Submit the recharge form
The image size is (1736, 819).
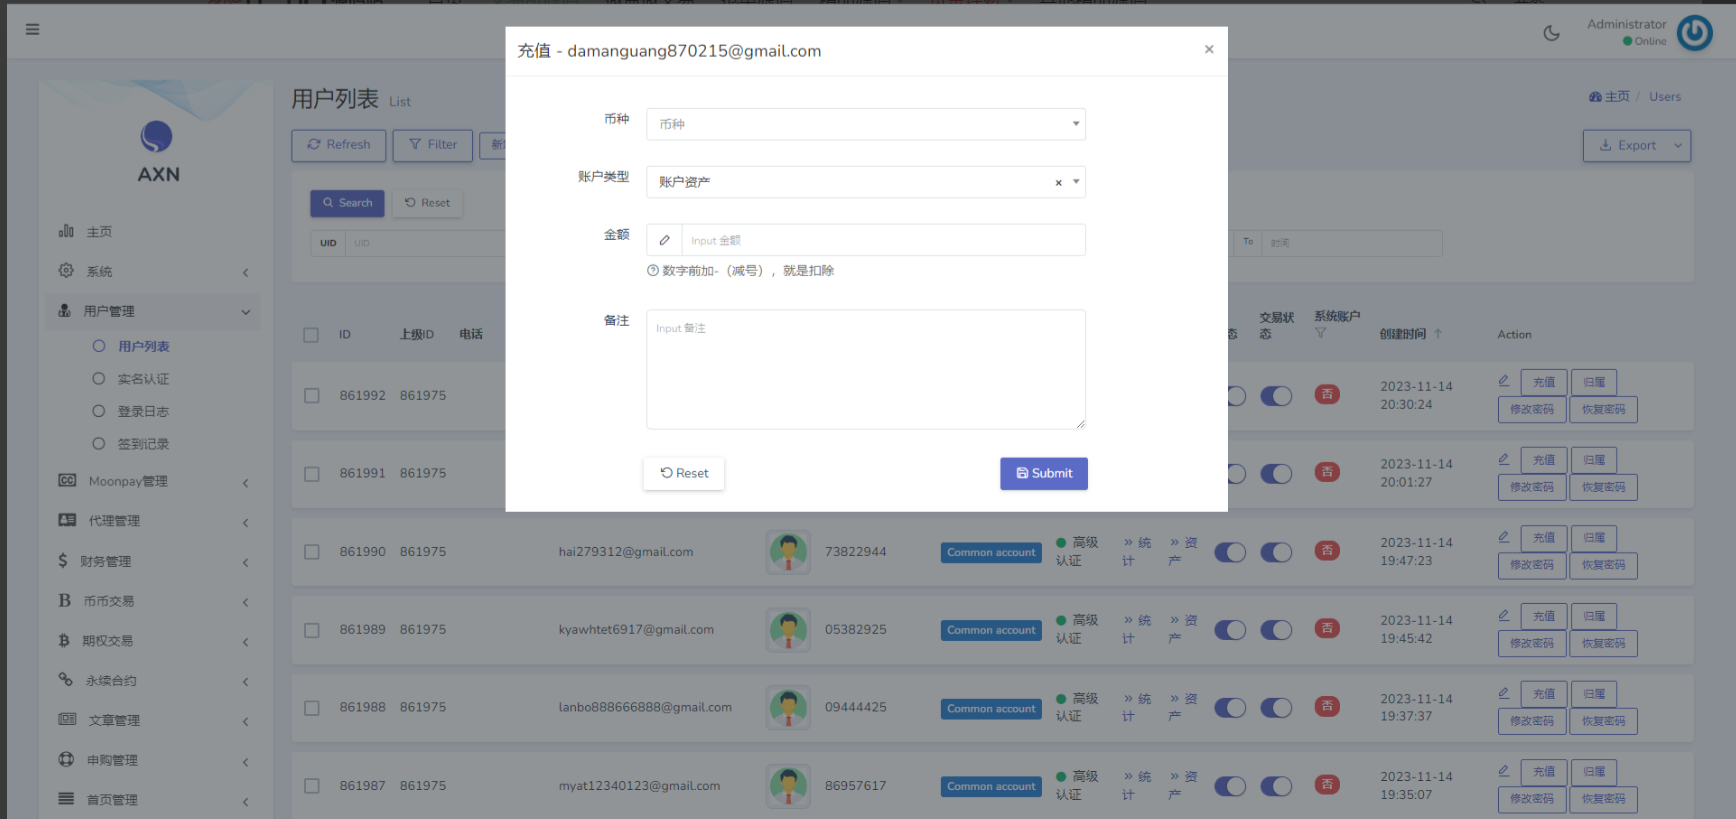[1043, 474]
